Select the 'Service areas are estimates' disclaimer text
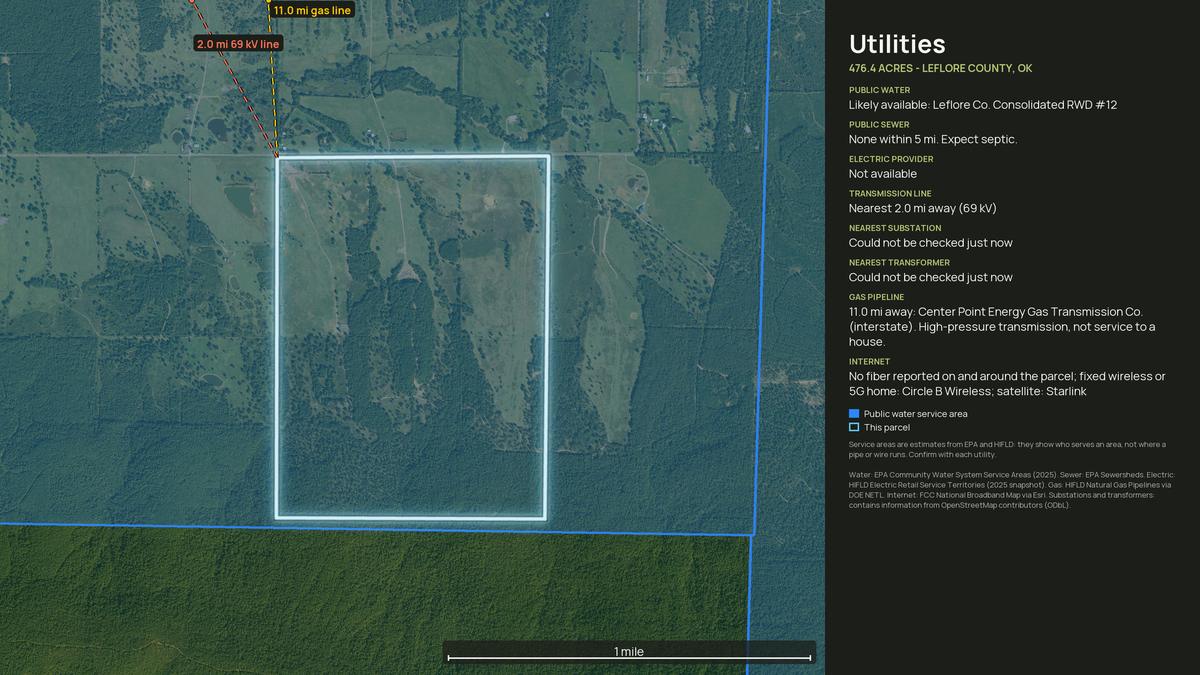This screenshot has width=1200, height=675. [x=1007, y=449]
